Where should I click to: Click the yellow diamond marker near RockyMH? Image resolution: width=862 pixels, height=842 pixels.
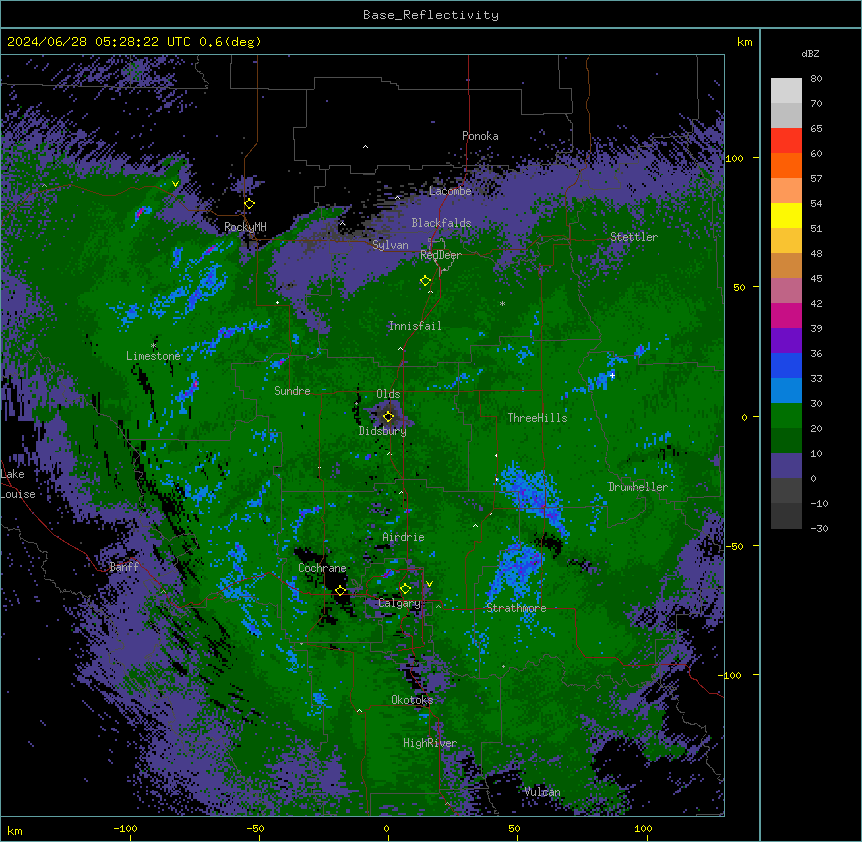coord(250,204)
